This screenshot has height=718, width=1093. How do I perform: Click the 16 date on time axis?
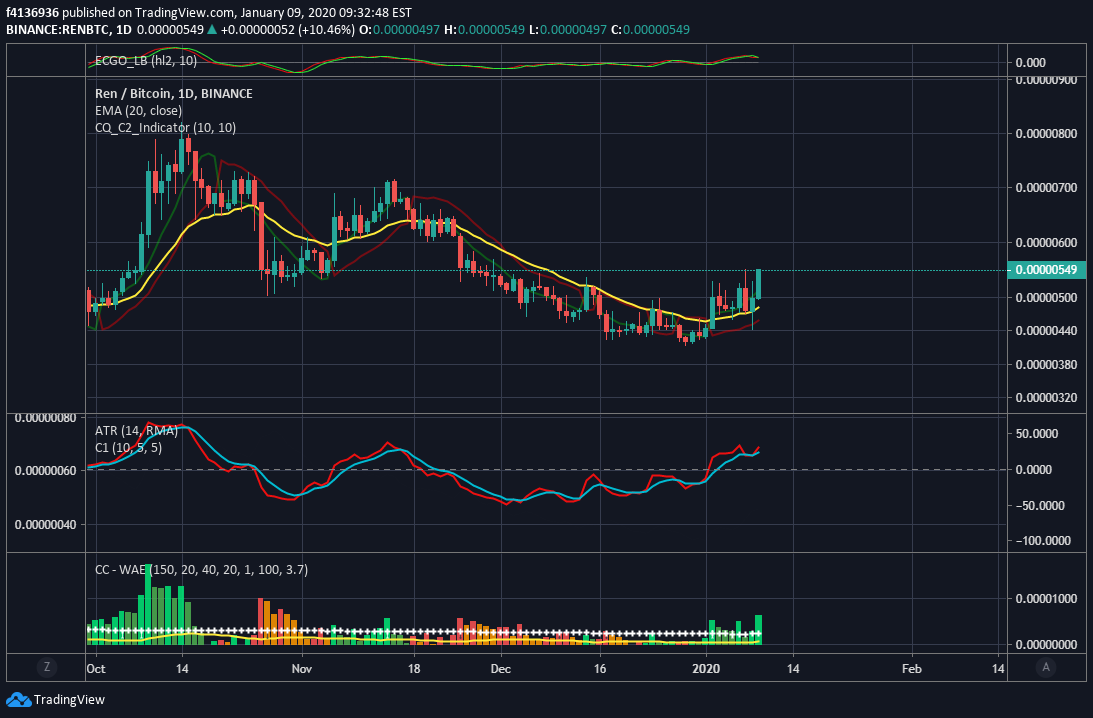pyautogui.click(x=599, y=669)
